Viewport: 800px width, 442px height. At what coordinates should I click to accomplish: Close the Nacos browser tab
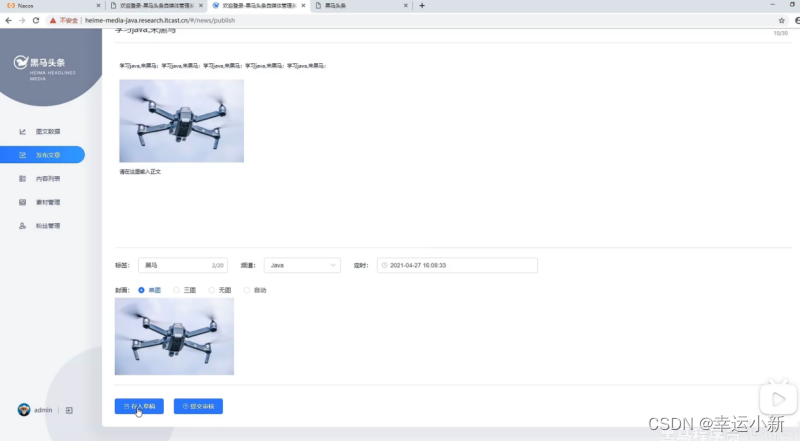(98, 6)
